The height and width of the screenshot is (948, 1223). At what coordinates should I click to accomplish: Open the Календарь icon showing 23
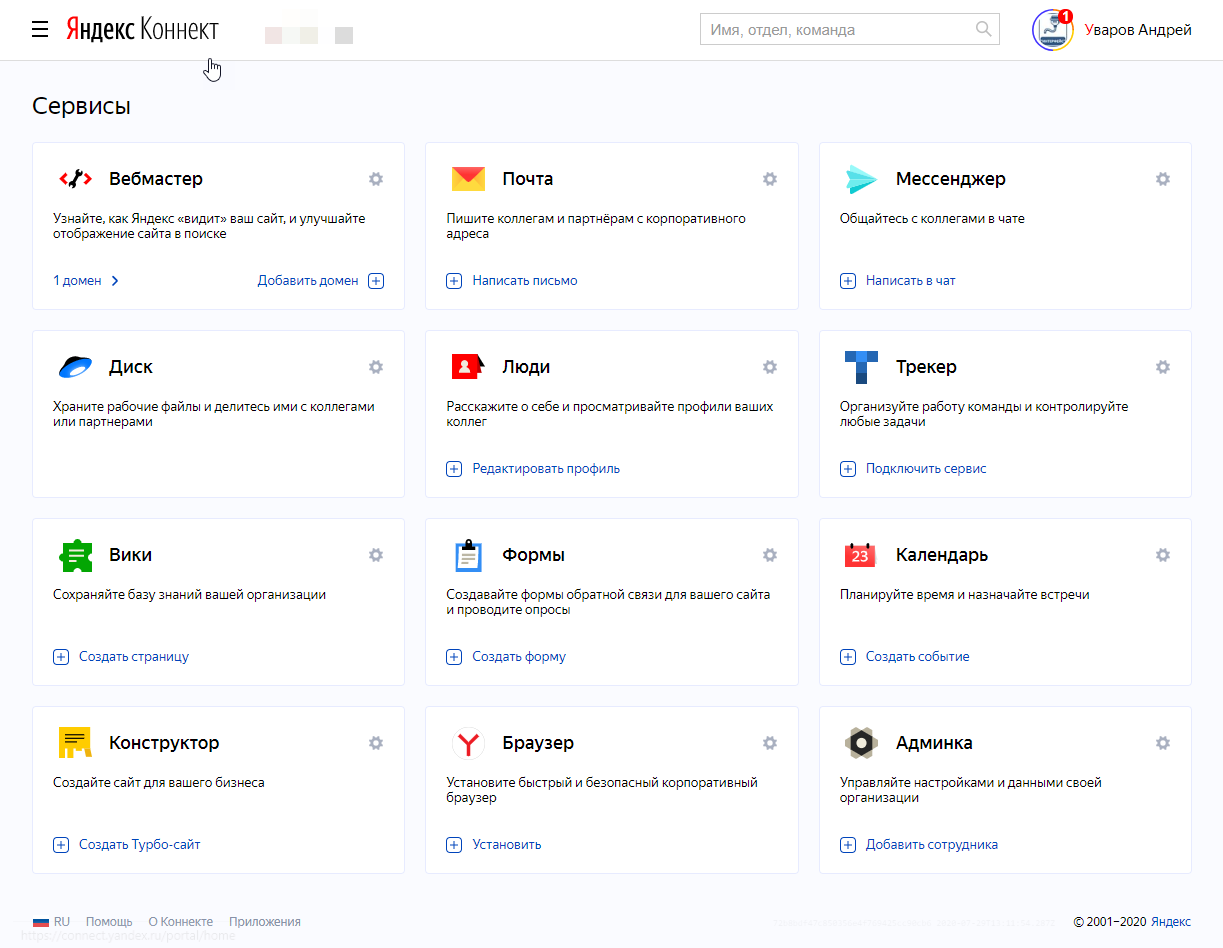pyautogui.click(x=861, y=555)
